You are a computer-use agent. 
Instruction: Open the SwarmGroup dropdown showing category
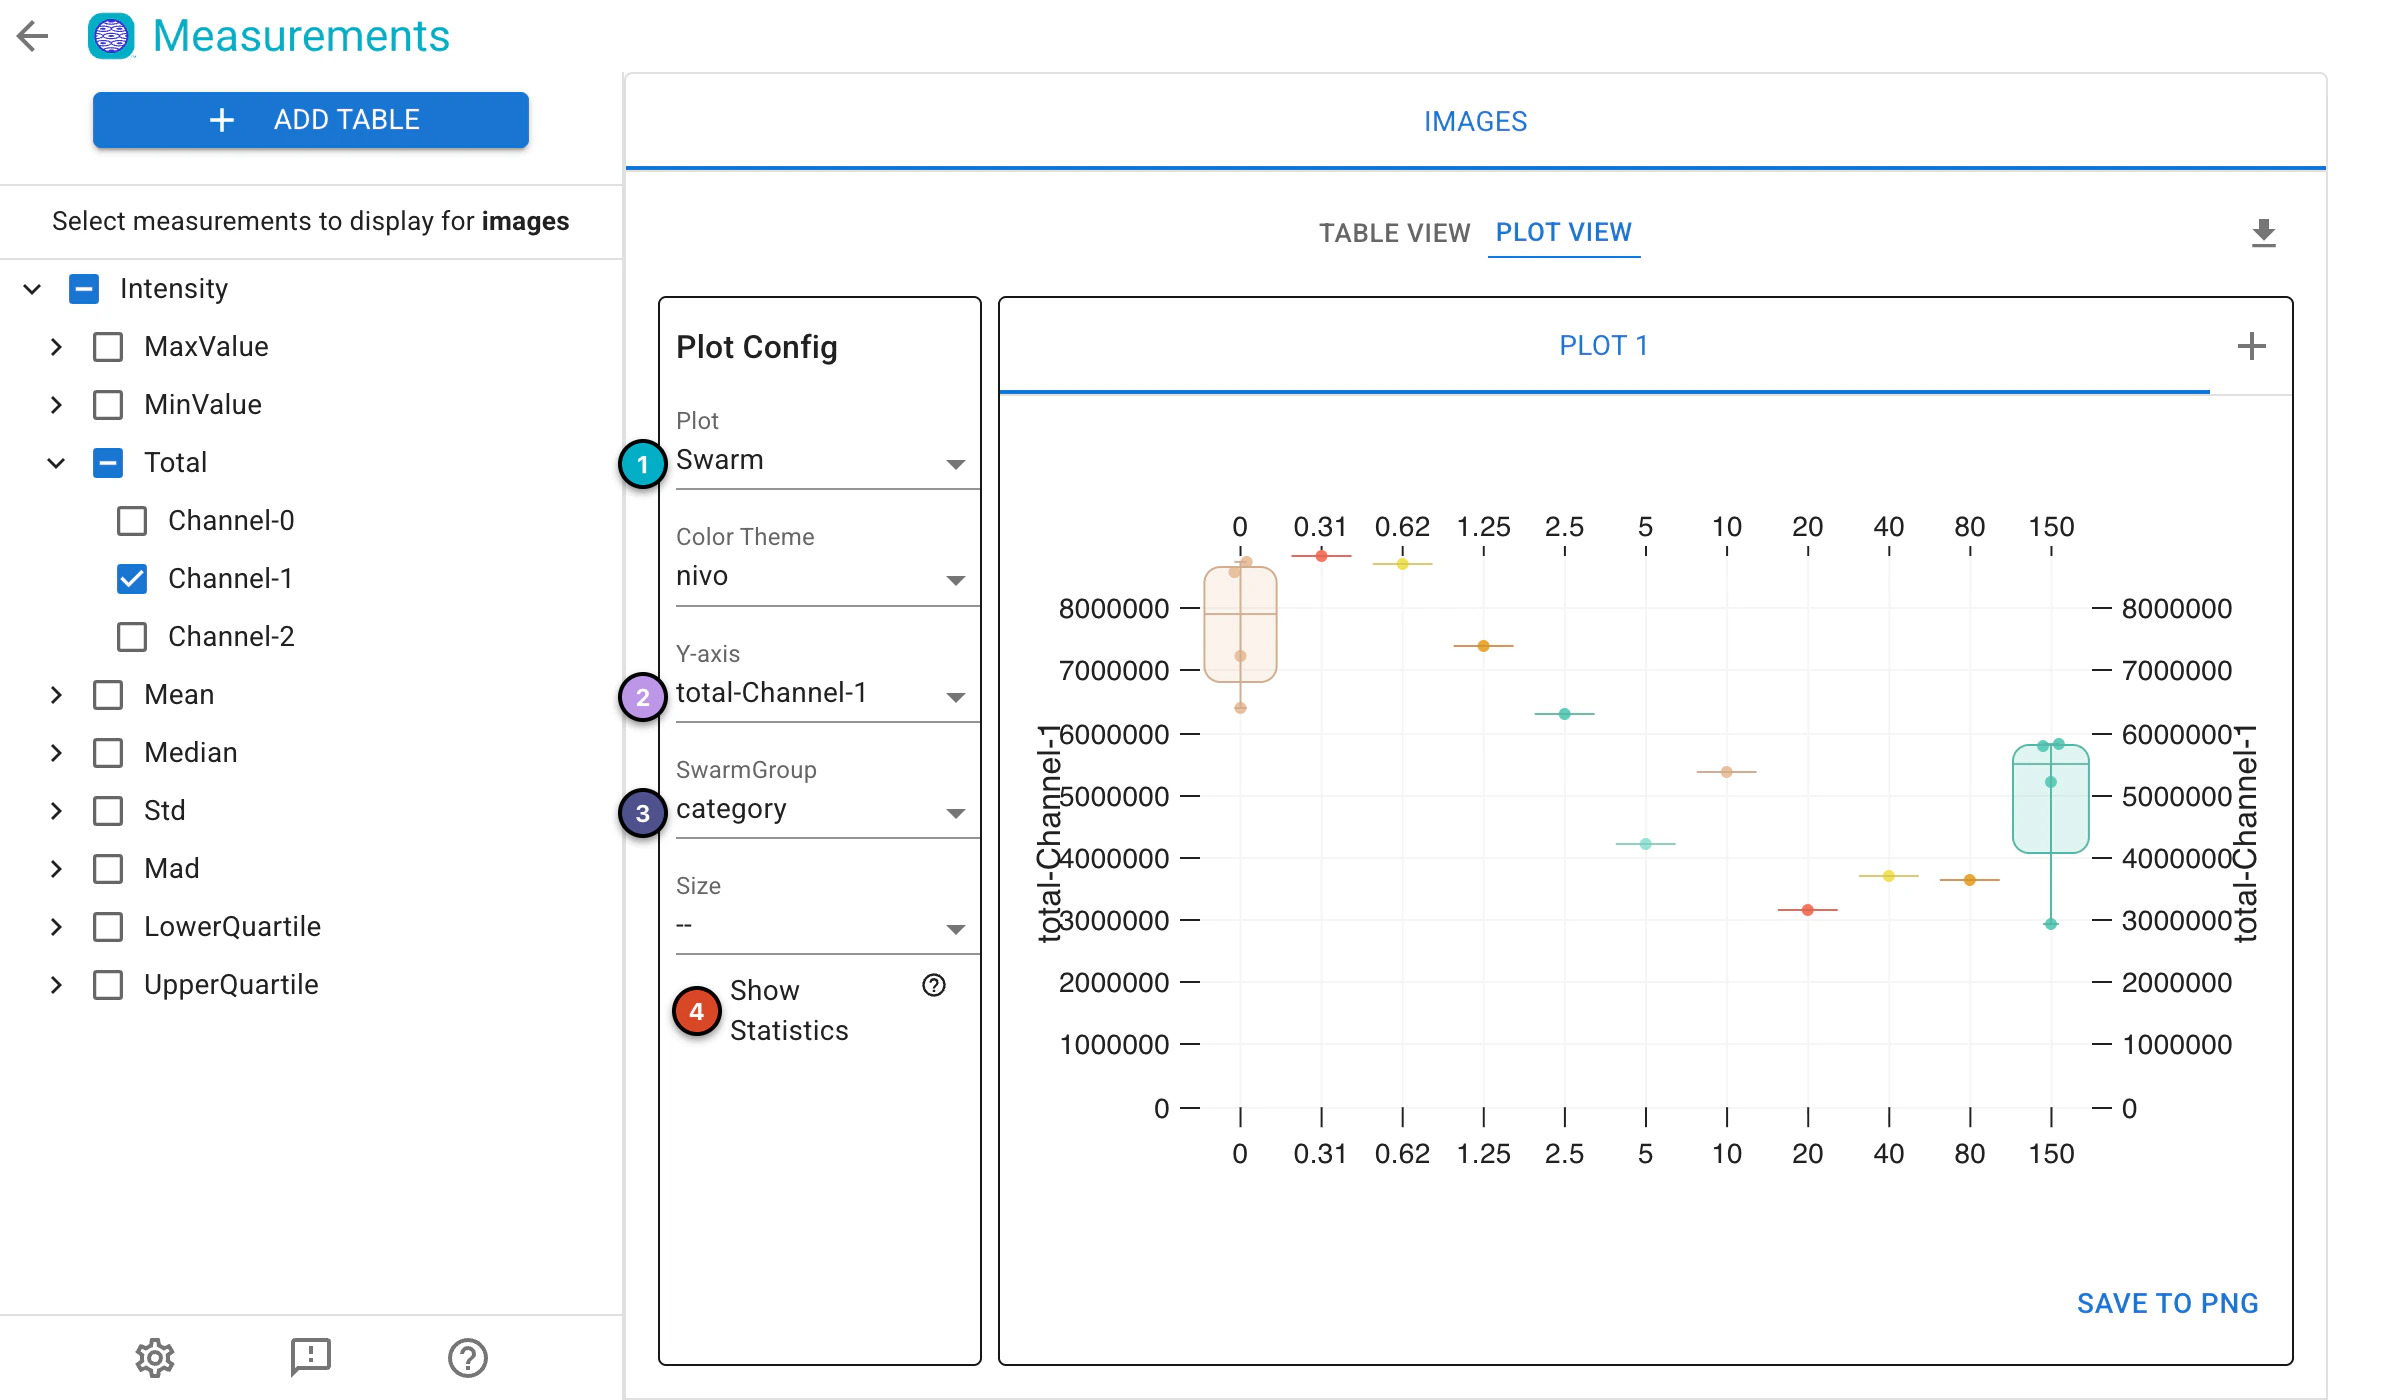pos(827,810)
